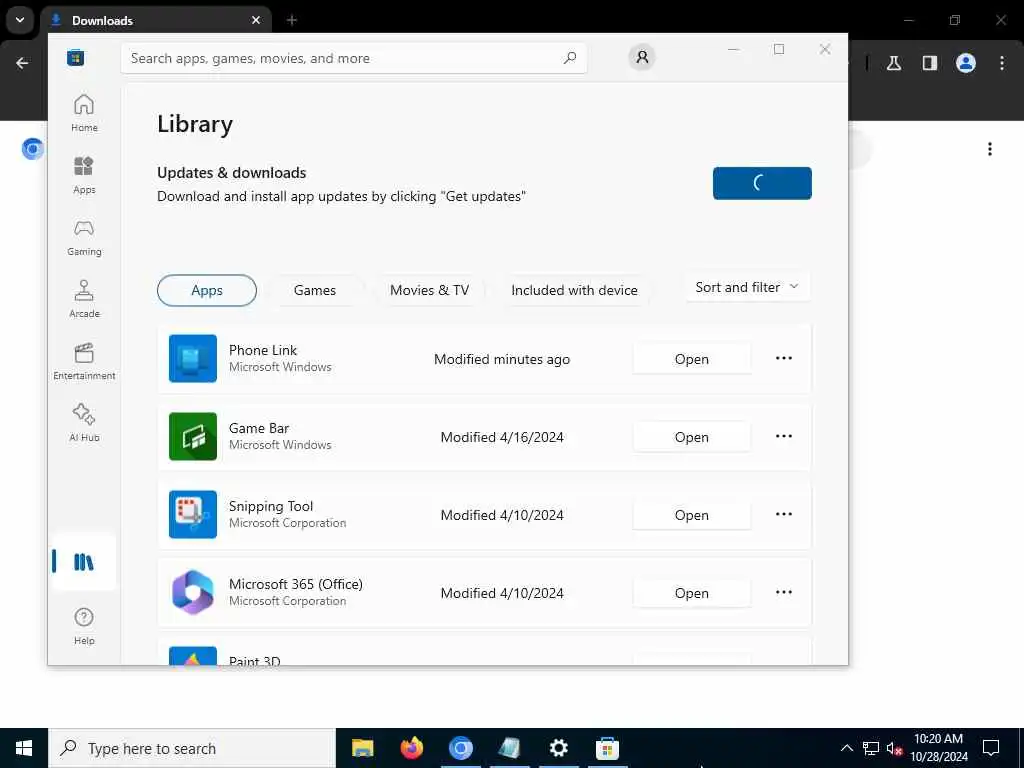Screen dimensions: 1024x768
Task: Open Chrome tab search dropdown arrow
Action: [20, 20]
